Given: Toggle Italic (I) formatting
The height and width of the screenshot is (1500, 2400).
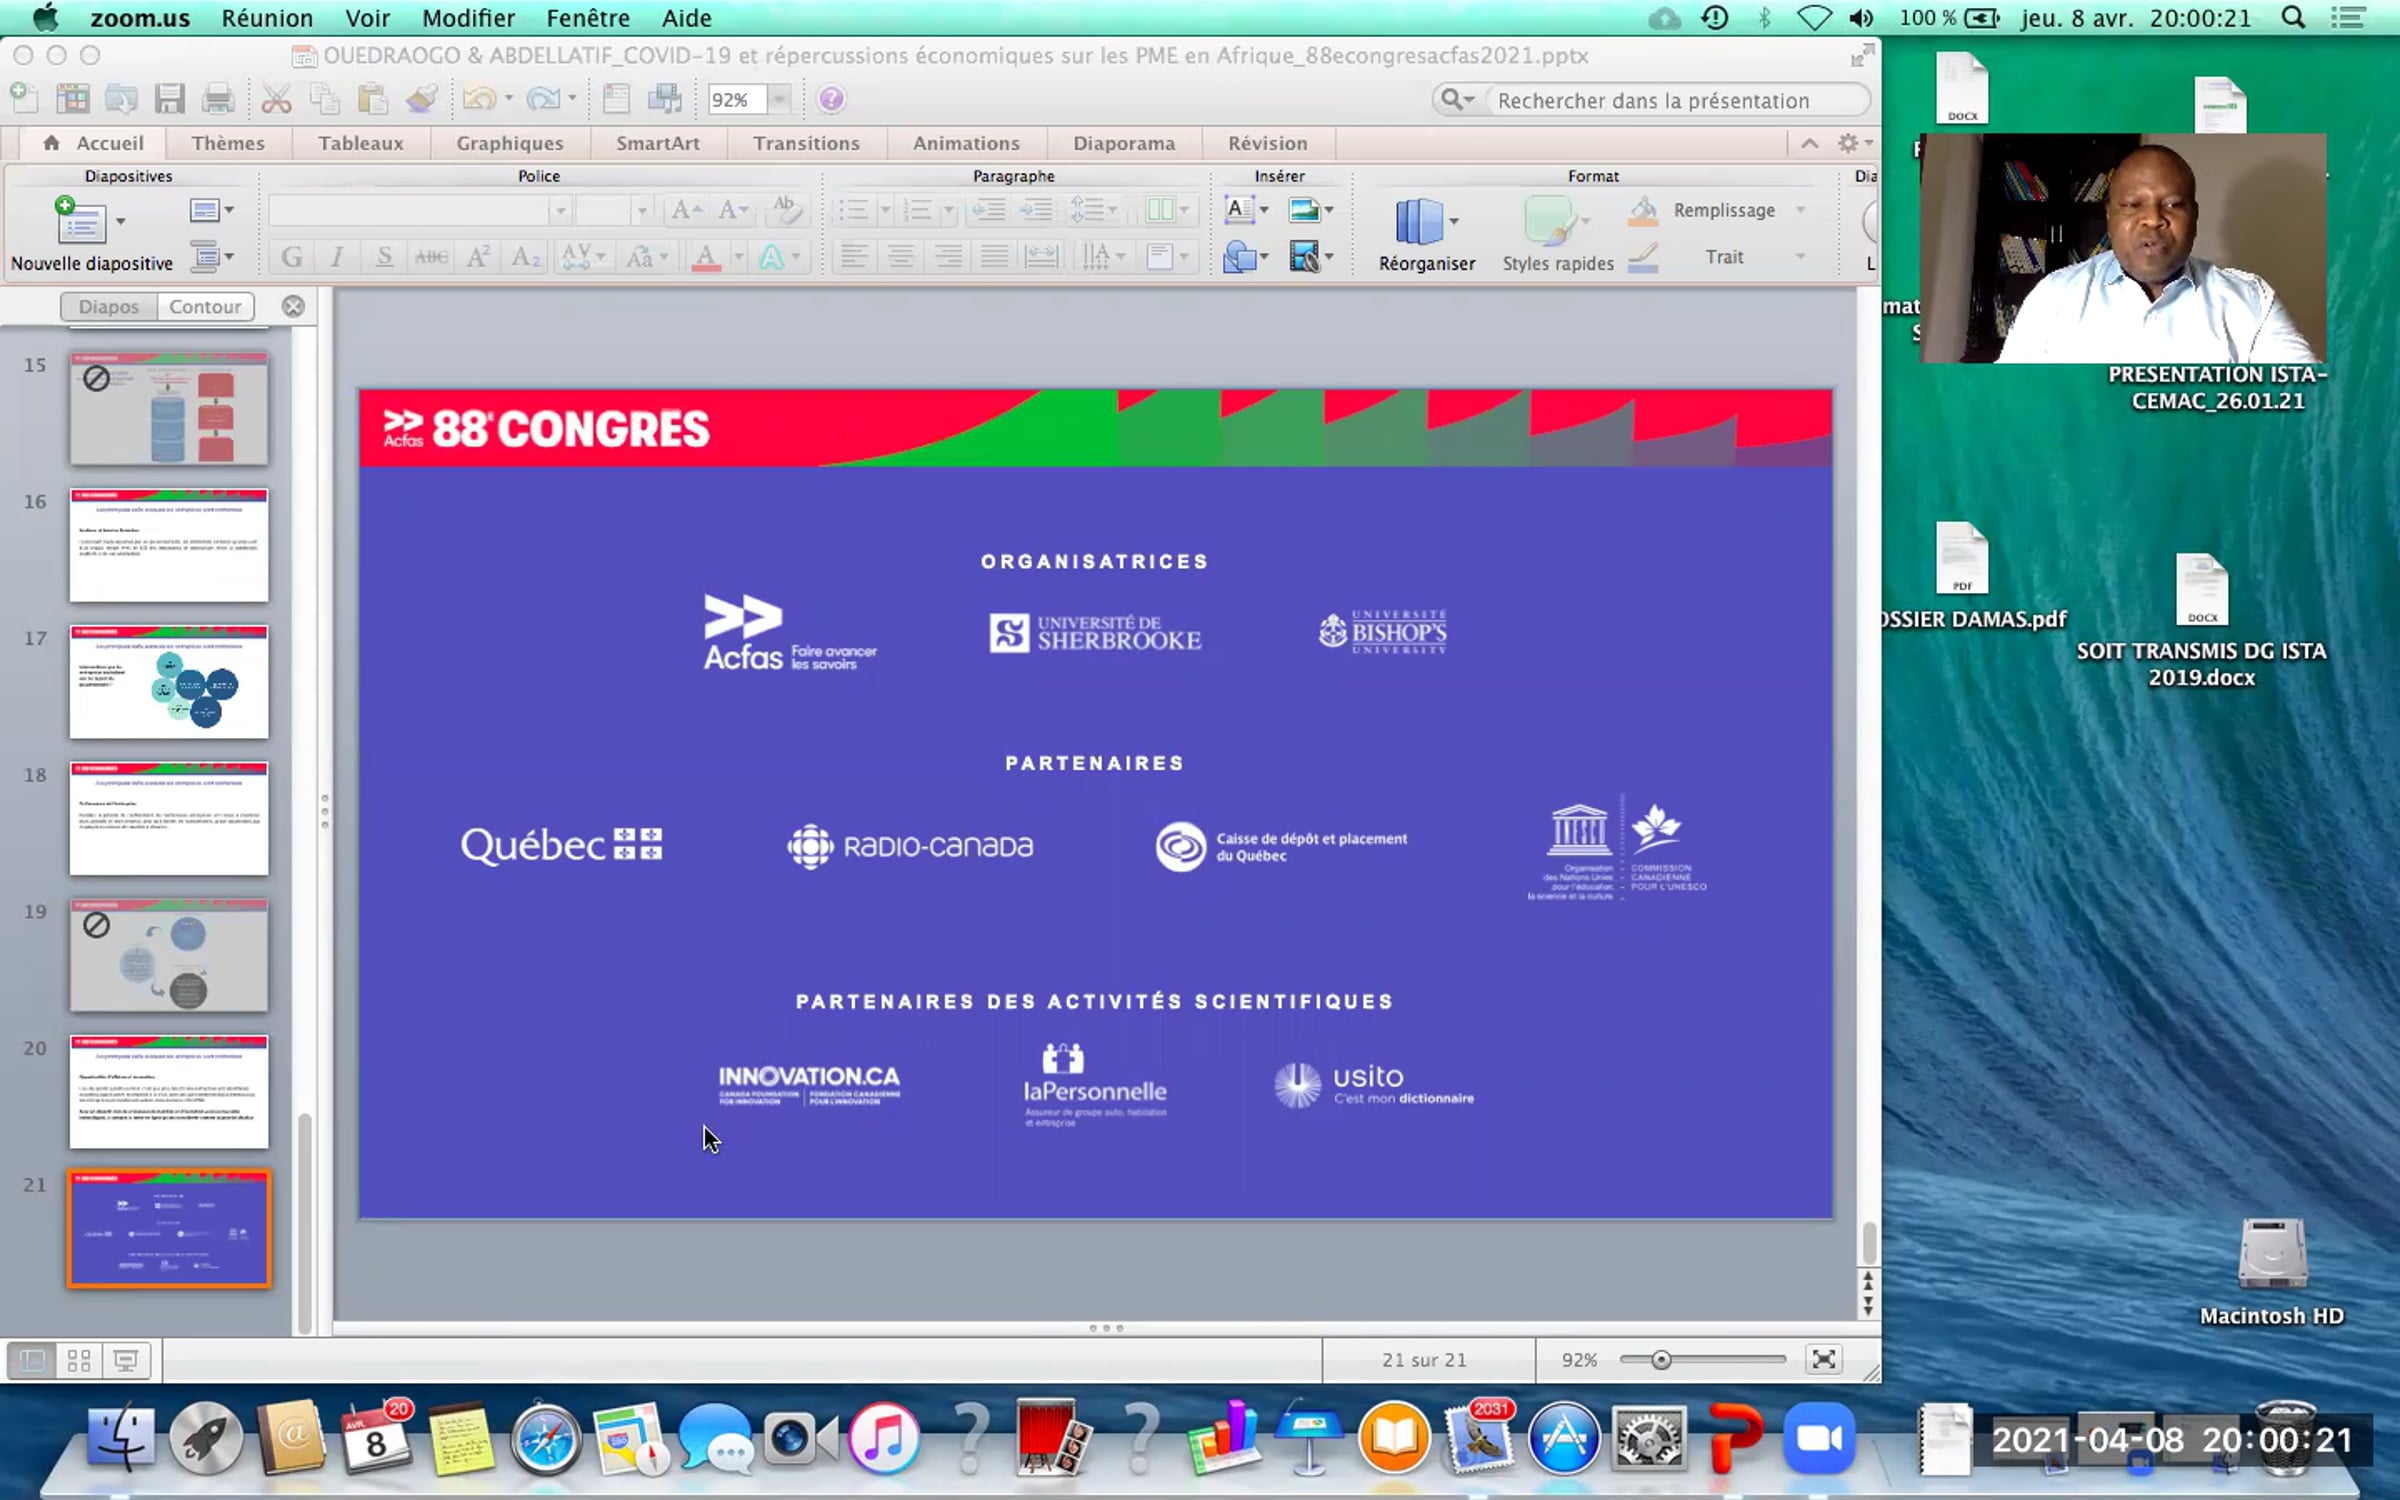Looking at the screenshot, I should point(337,257).
